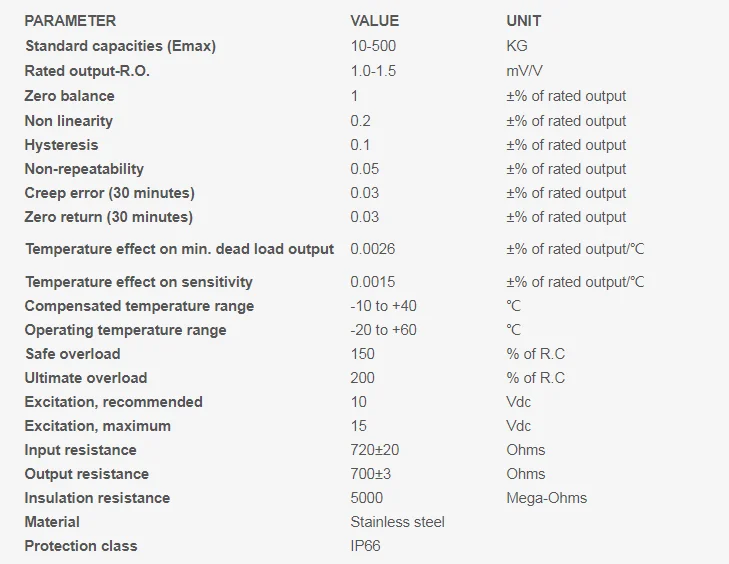The image size is (729, 564).
Task: Click the 0.0026 temperature effect value
Action: [x=372, y=249]
